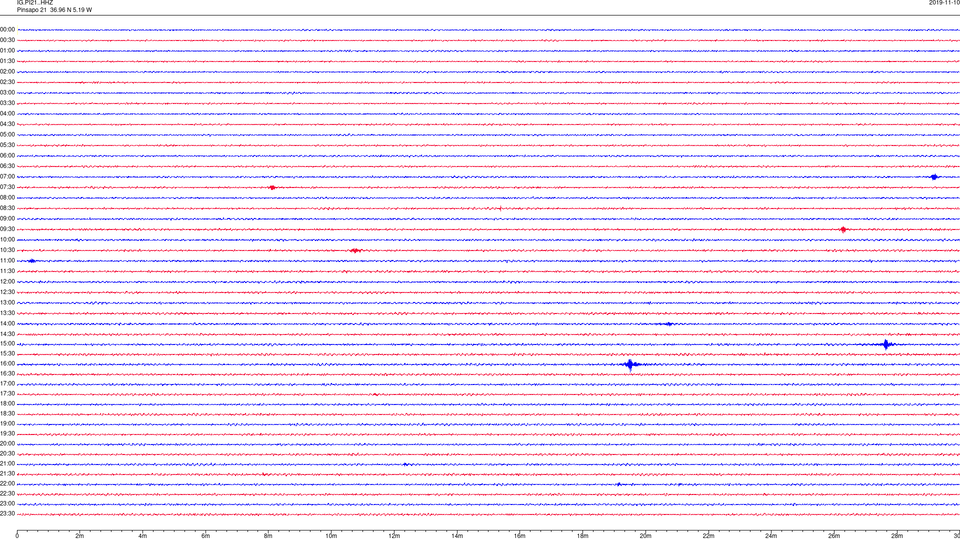
Task: Select the 21:00 row time label
Action: [7, 463]
